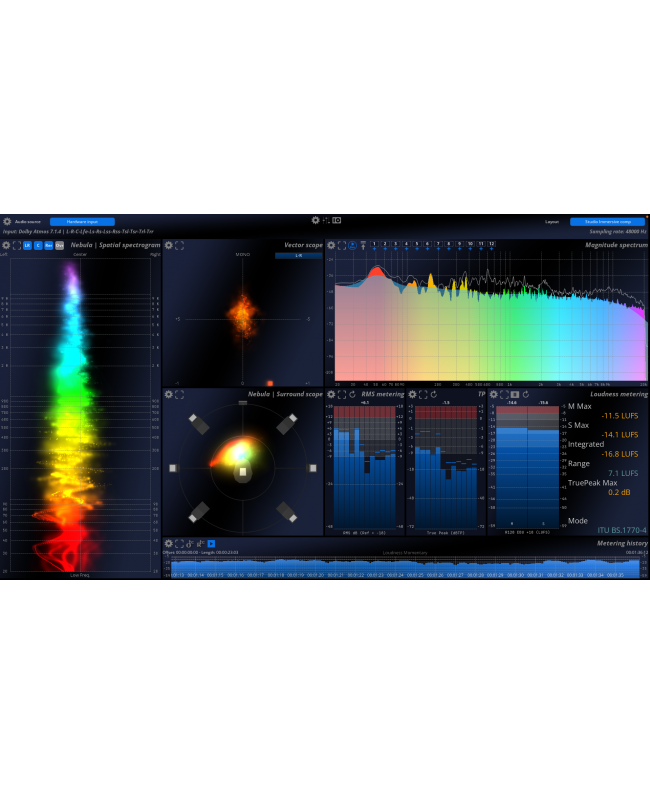Viewport: 650px width, 794px height.
Task: Click the play button in Metering history
Action: [211, 543]
